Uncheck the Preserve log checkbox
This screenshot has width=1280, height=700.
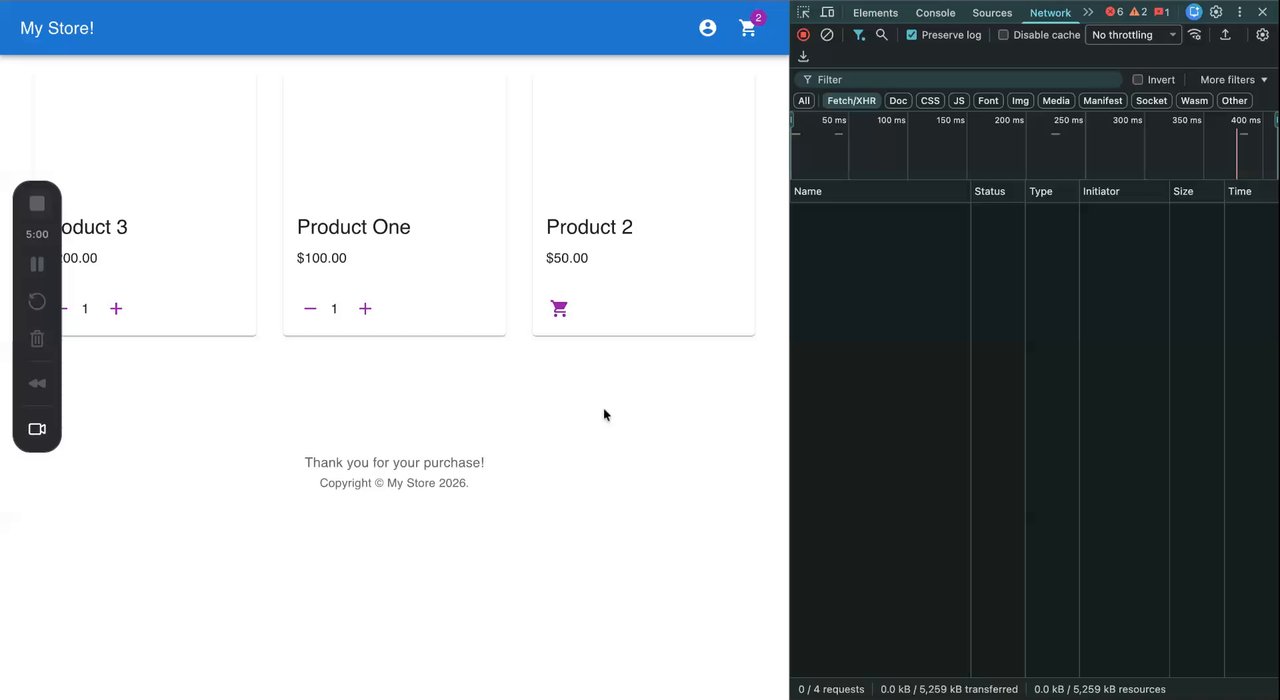pyautogui.click(x=911, y=35)
